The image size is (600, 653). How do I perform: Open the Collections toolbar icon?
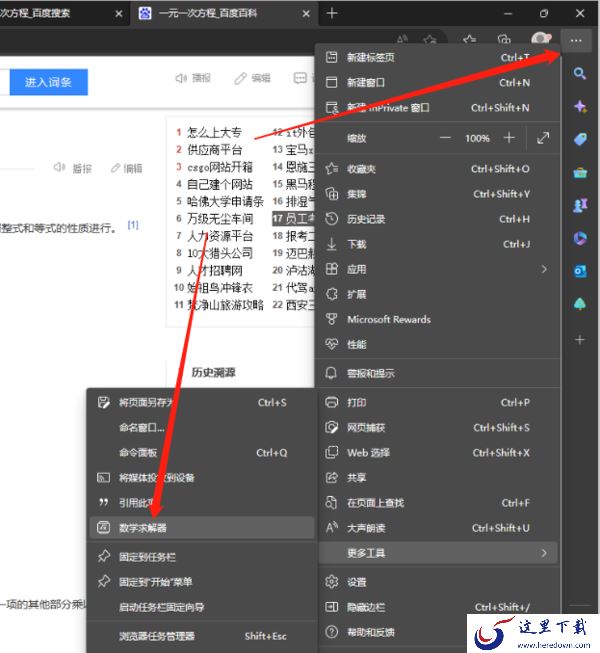(x=504, y=40)
